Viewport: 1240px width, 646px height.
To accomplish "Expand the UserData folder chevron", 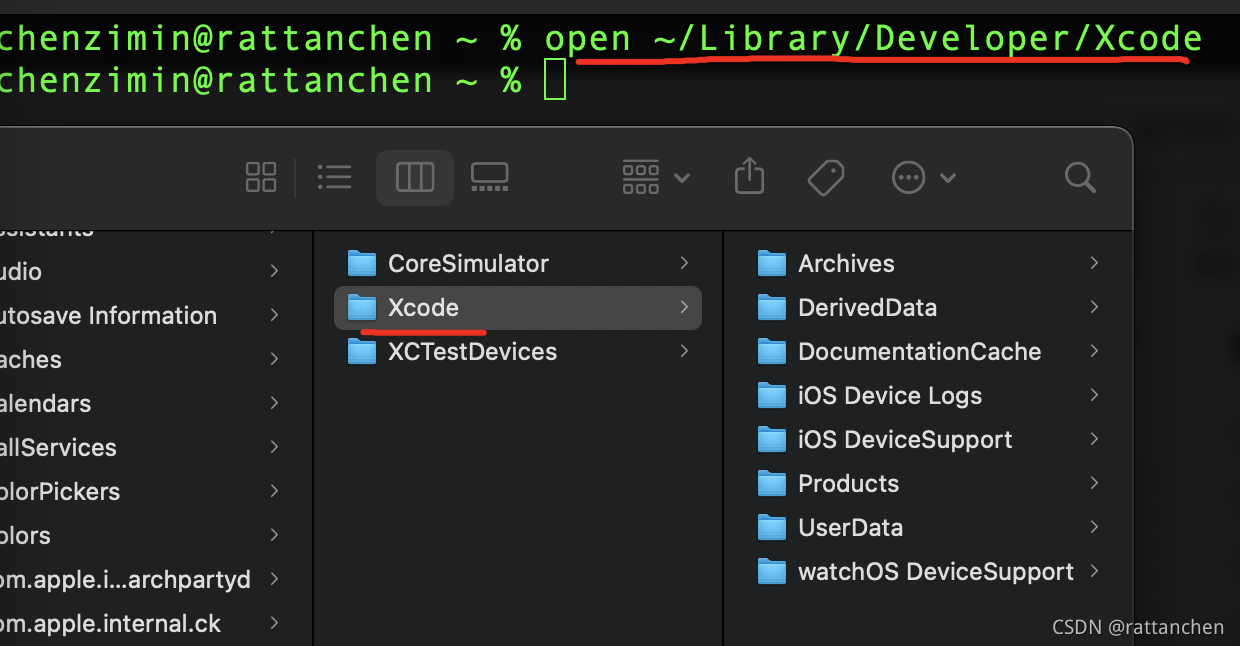I will (1094, 527).
